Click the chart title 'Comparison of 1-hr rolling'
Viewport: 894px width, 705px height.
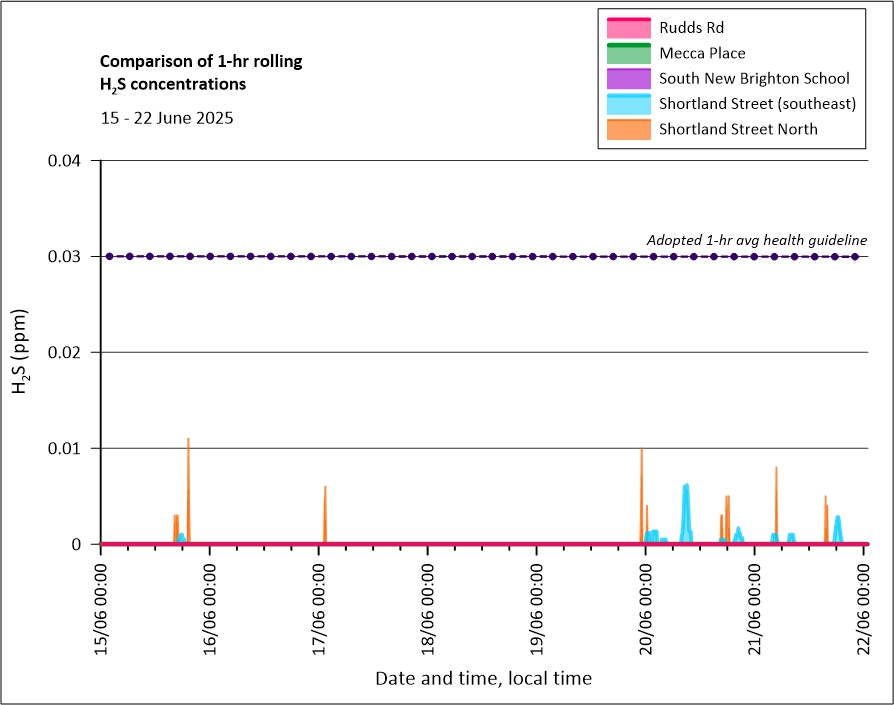click(201, 62)
